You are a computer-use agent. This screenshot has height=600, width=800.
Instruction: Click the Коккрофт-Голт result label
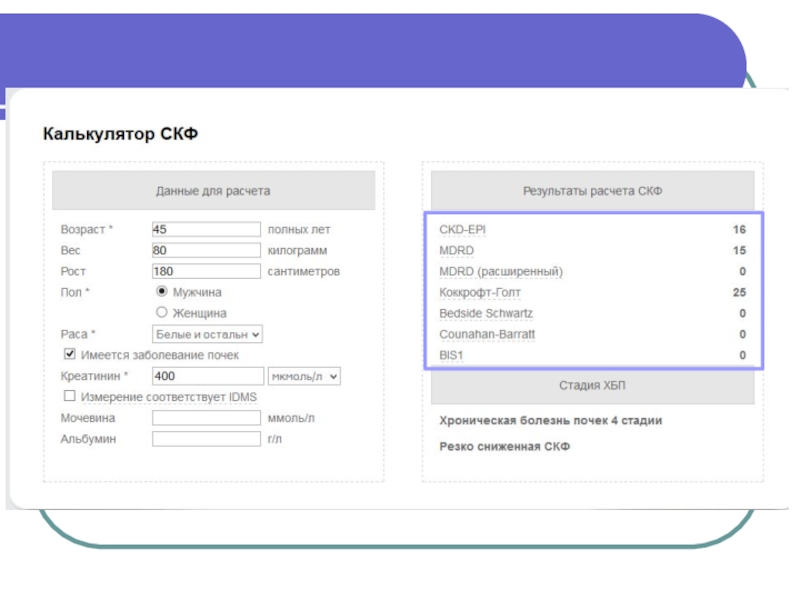click(480, 293)
